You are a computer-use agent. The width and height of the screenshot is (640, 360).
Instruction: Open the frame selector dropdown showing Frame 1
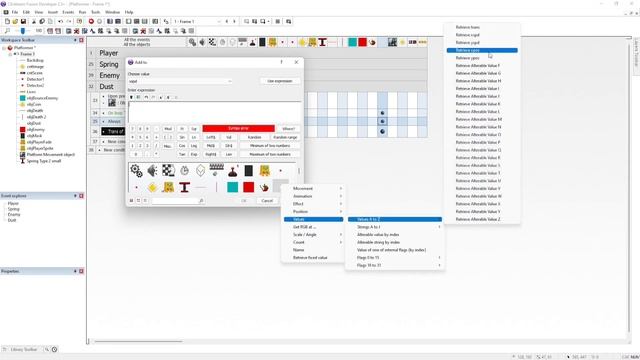(197, 21)
